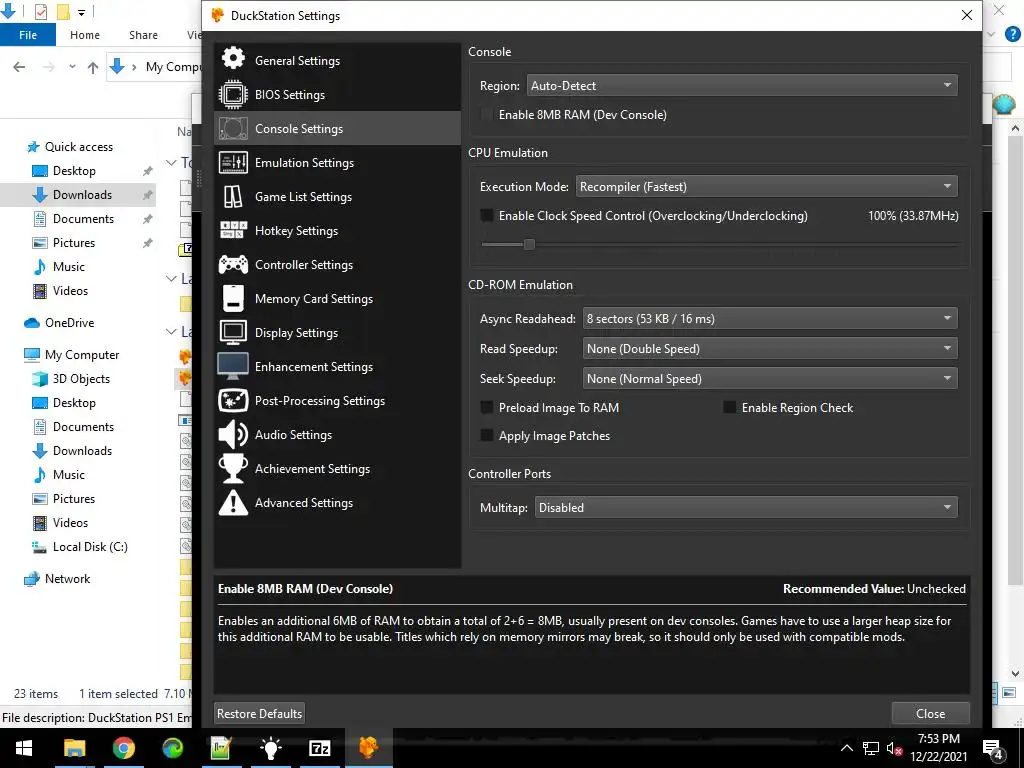Open General Settings gear icon

tap(233, 60)
